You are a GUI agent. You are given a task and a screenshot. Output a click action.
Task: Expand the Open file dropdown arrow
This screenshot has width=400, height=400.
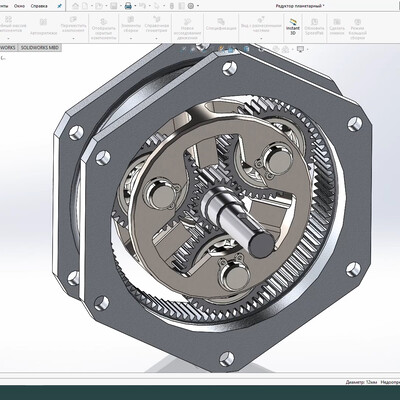105,6
